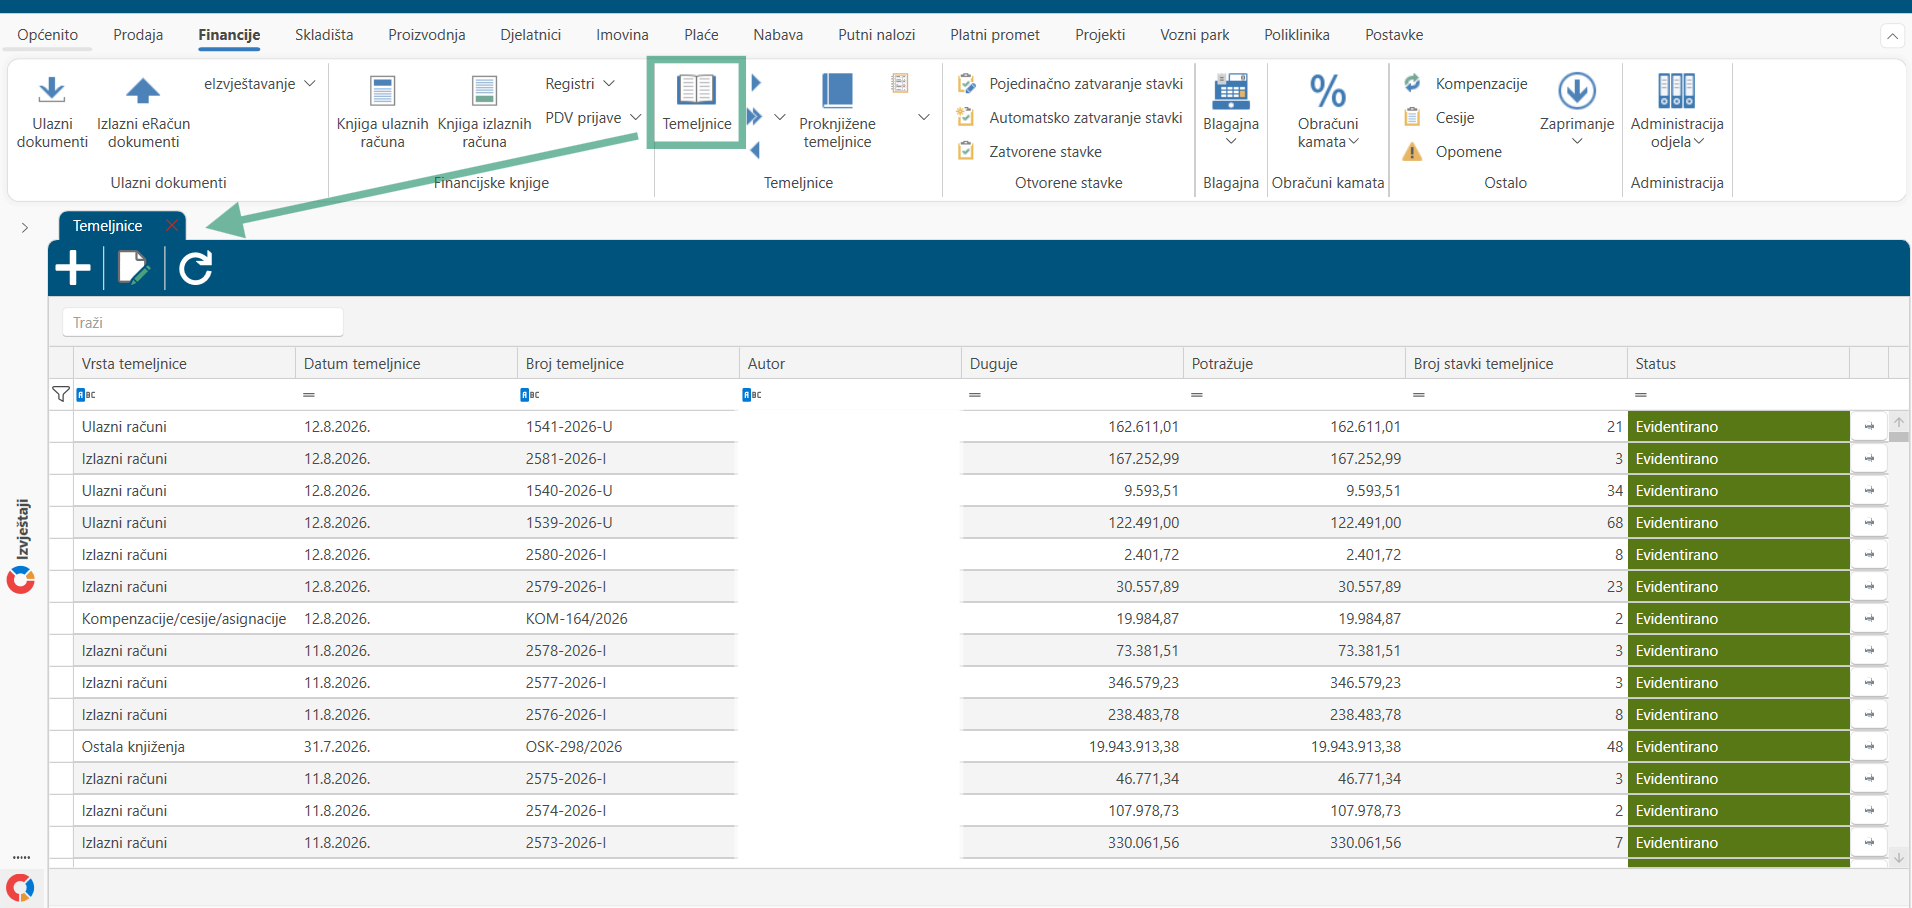Open Obračuni kamata percent icon

pos(1328,91)
